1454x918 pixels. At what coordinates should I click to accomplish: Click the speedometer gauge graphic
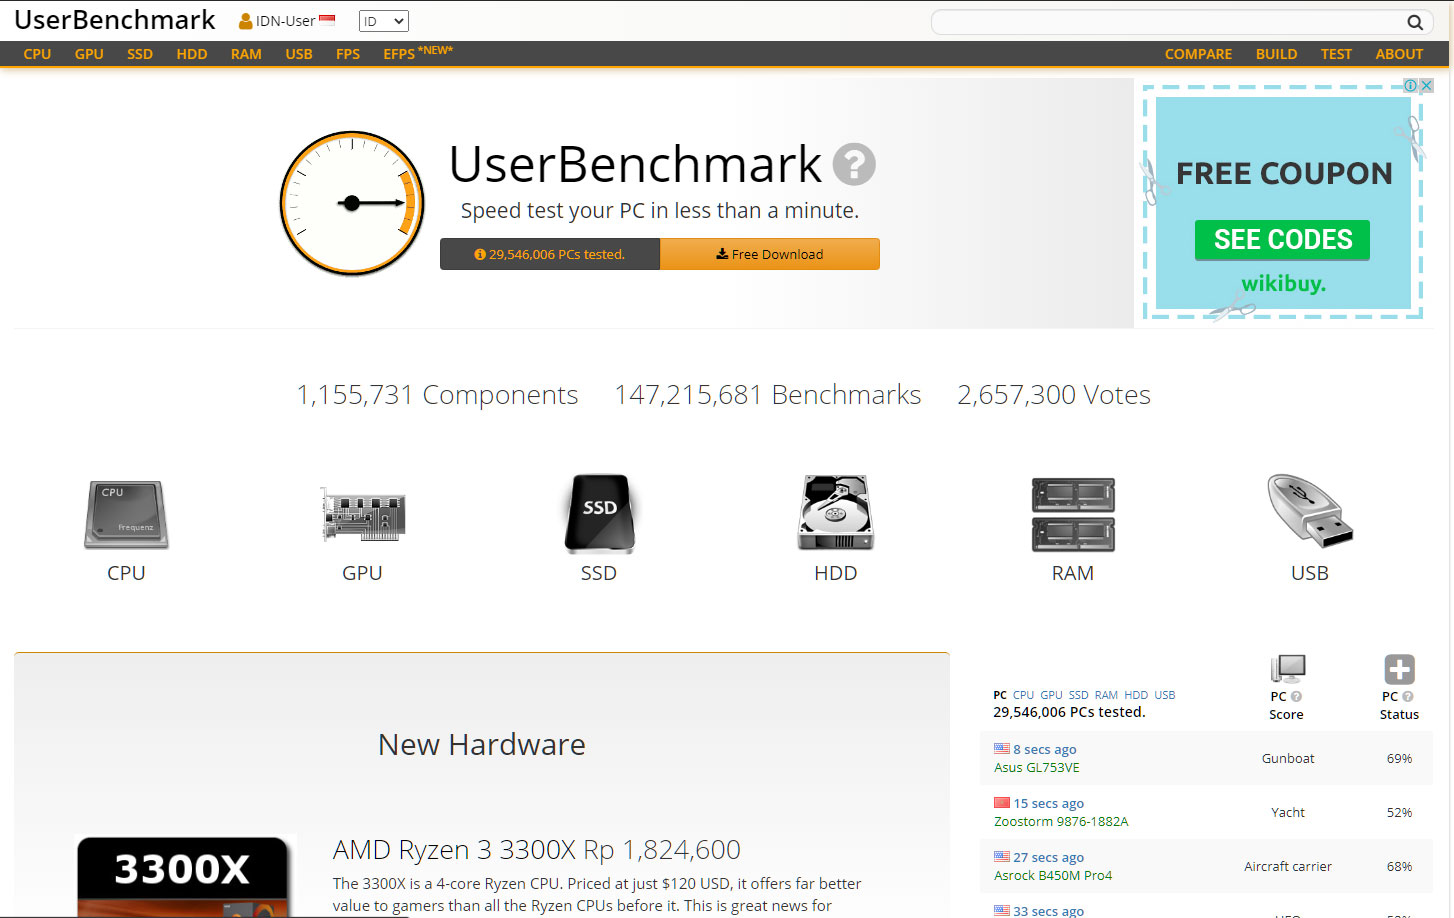352,203
